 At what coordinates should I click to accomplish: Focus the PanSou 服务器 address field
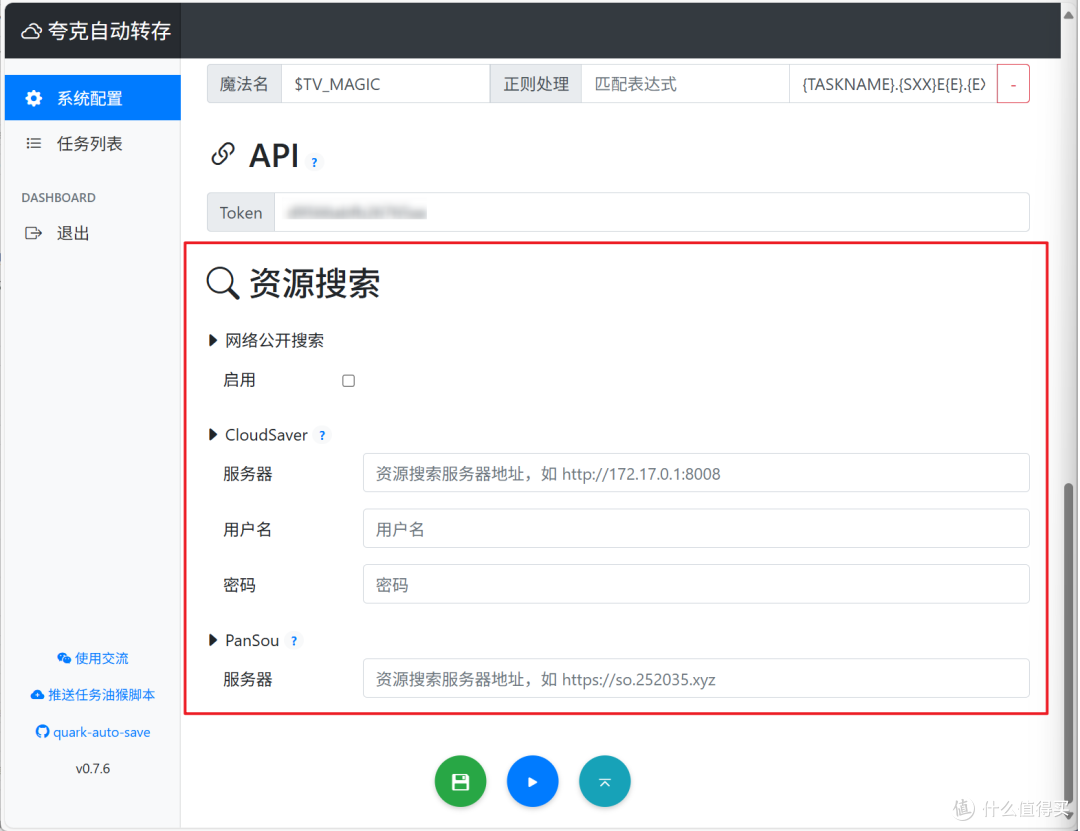click(x=696, y=679)
